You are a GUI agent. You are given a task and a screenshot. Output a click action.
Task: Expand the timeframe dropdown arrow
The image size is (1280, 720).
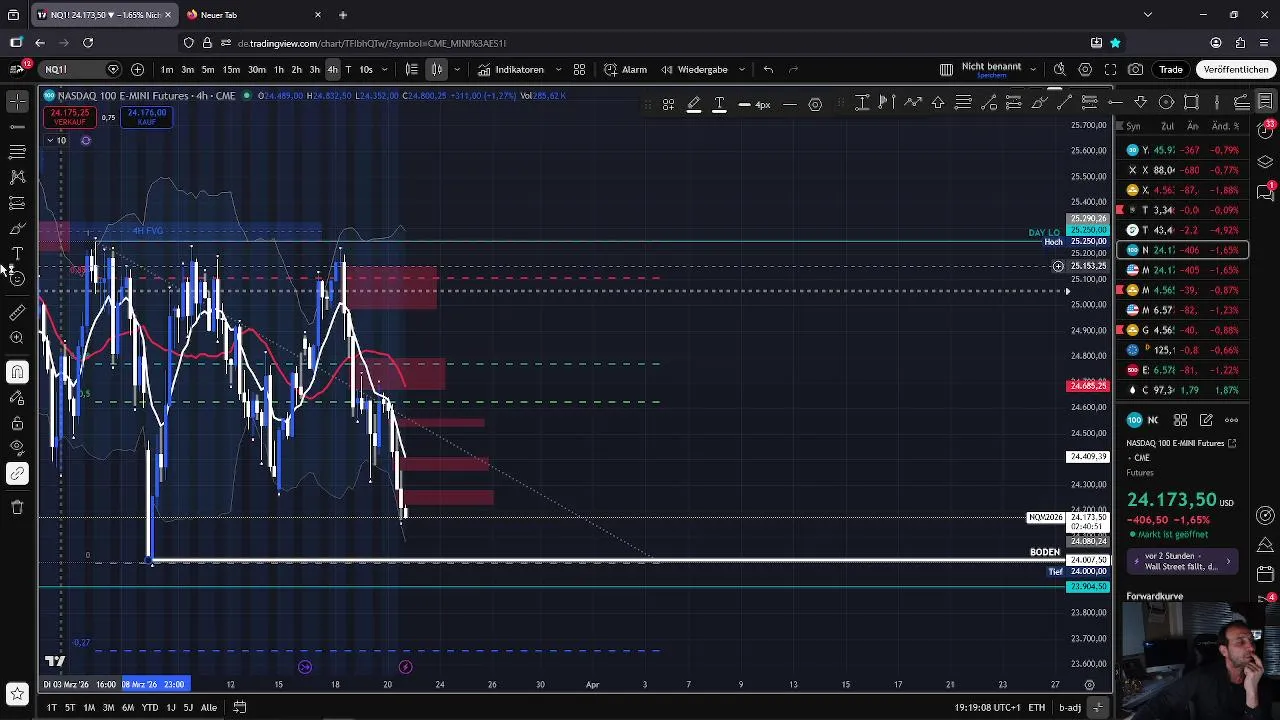(386, 69)
